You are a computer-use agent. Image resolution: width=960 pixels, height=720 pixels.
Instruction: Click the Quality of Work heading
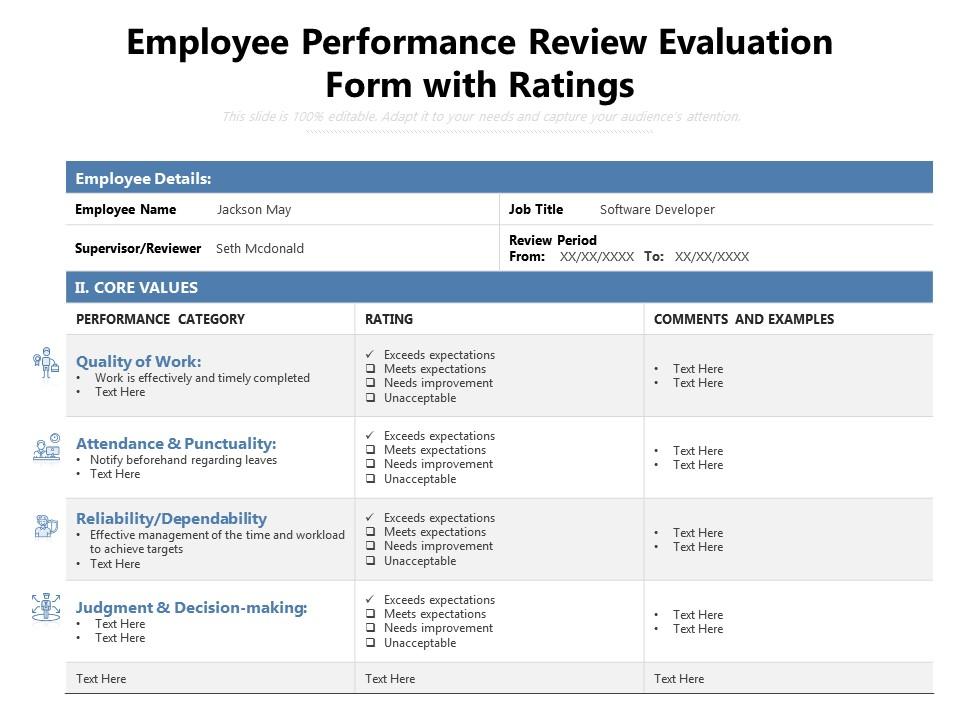tap(138, 362)
